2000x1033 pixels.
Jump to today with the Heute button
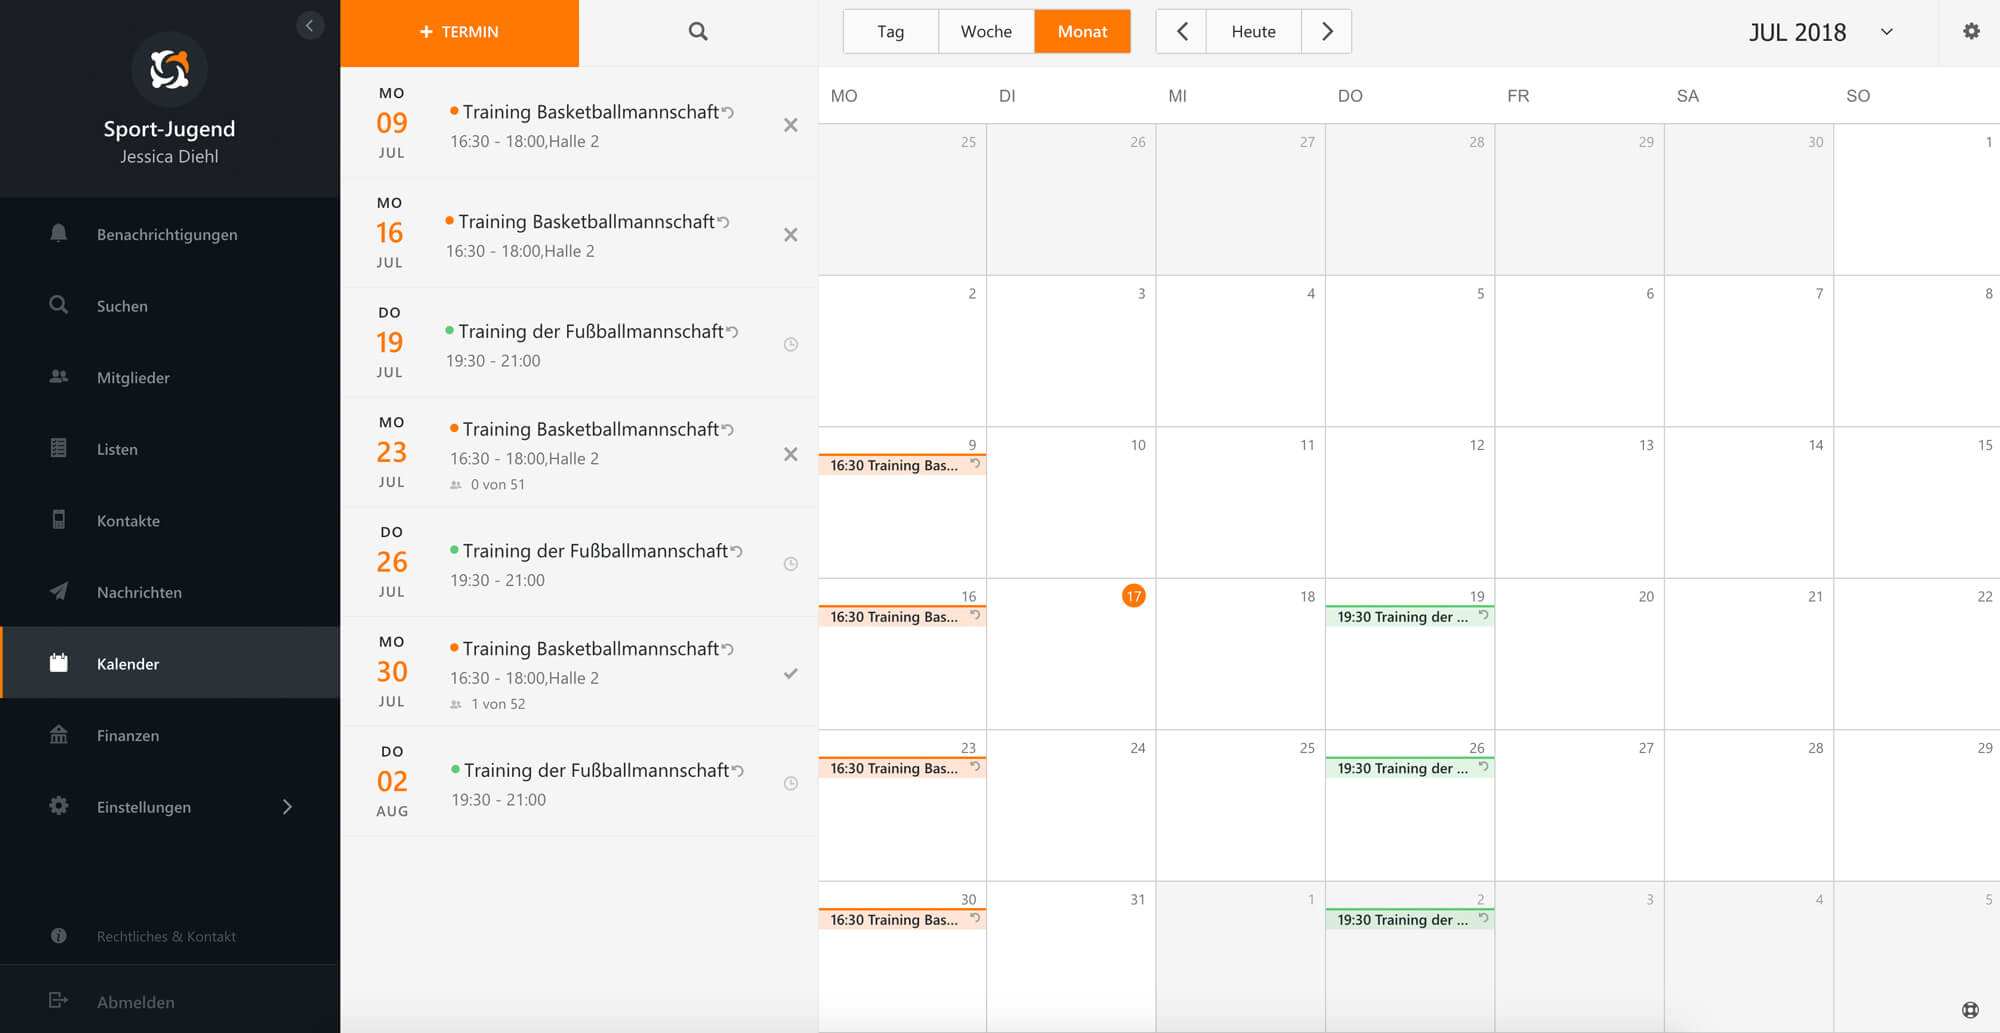click(1253, 32)
